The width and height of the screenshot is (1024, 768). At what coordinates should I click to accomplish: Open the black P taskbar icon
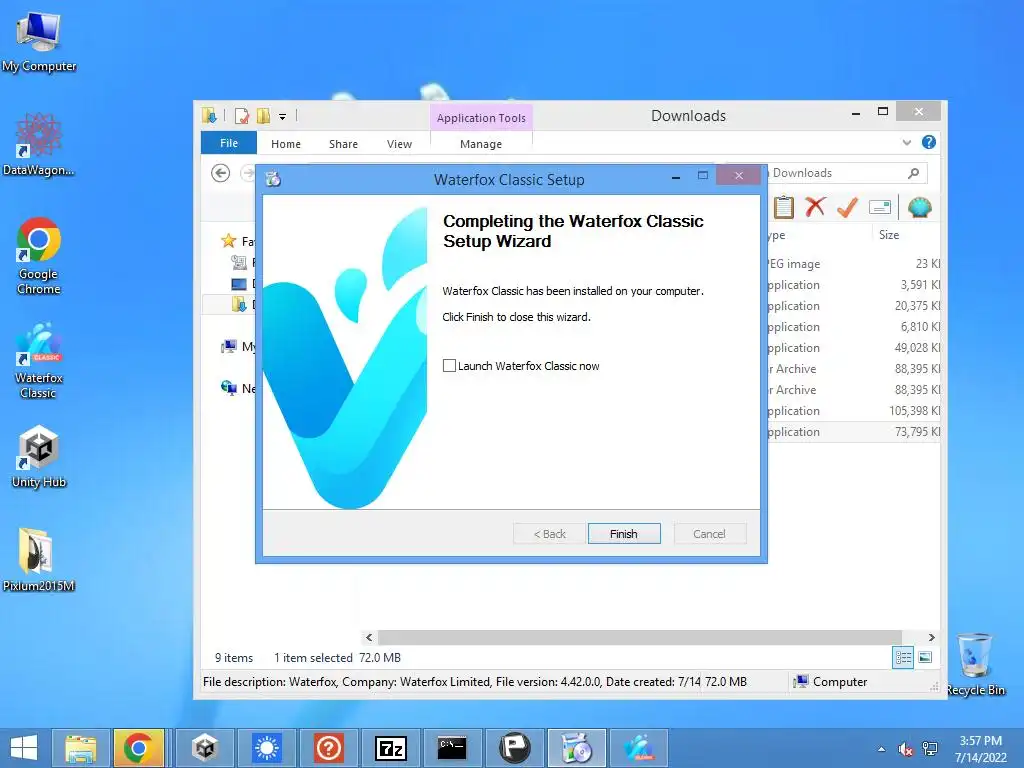[514, 748]
